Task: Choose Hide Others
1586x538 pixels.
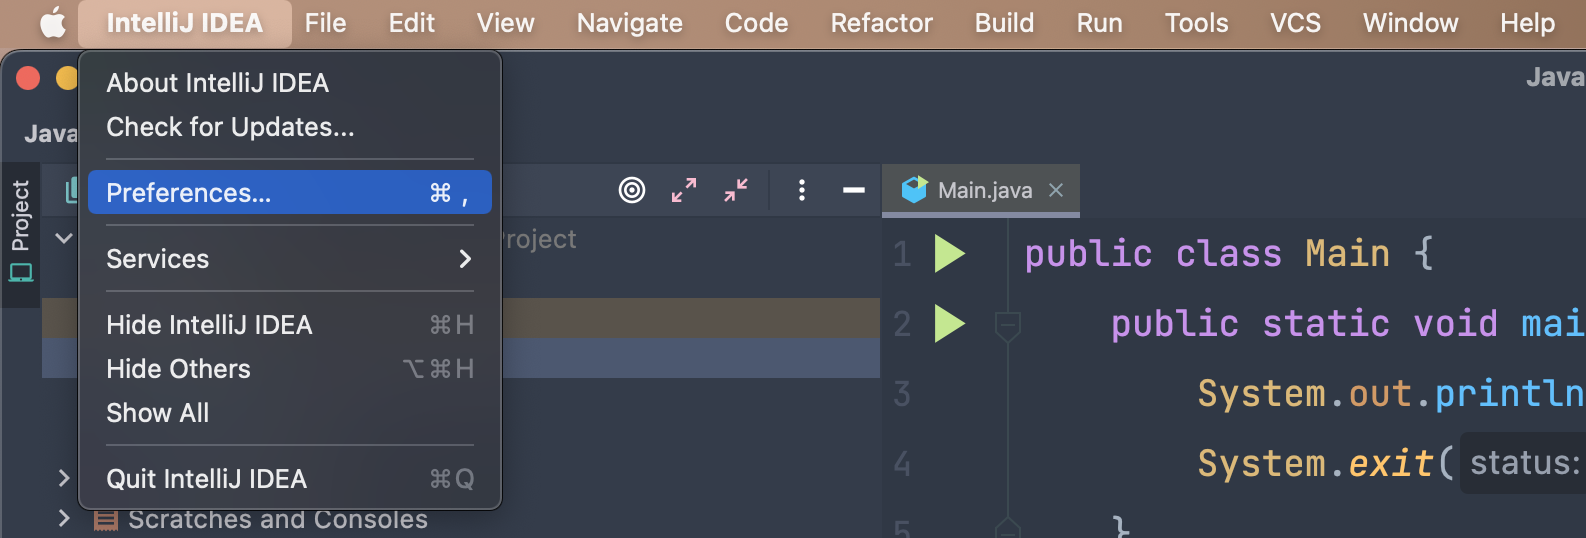Action: click(290, 369)
